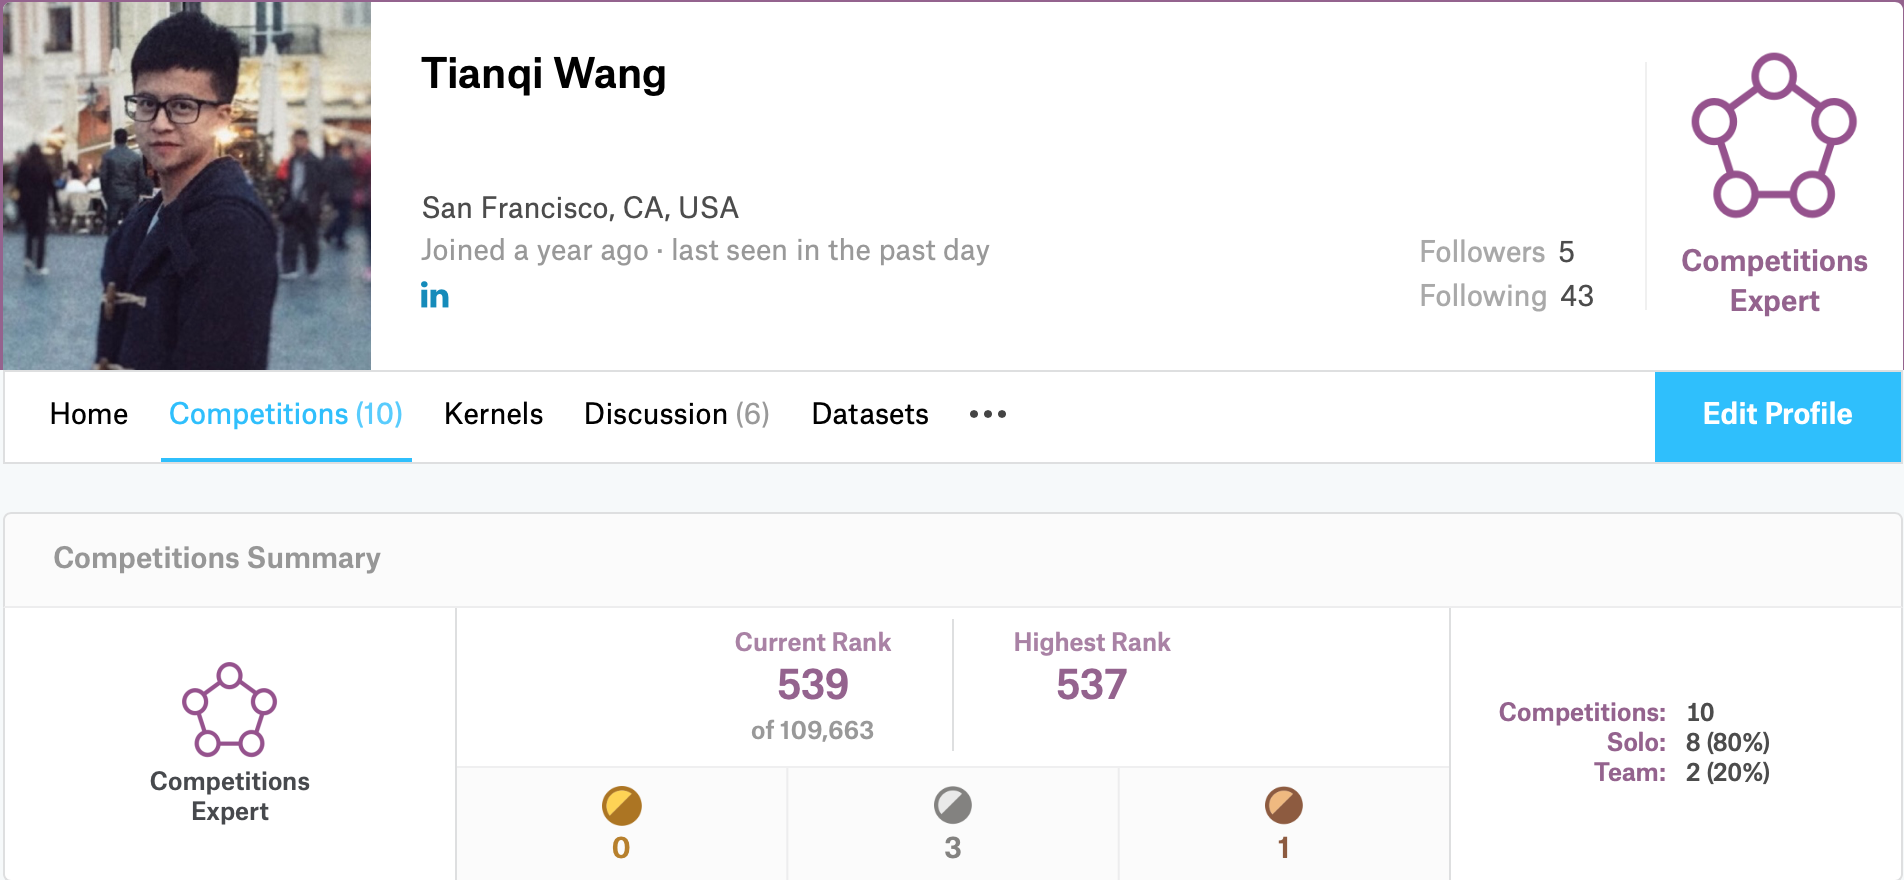The image size is (1904, 880).
Task: Click the Tianqi Wang name heading
Action: pyautogui.click(x=544, y=74)
